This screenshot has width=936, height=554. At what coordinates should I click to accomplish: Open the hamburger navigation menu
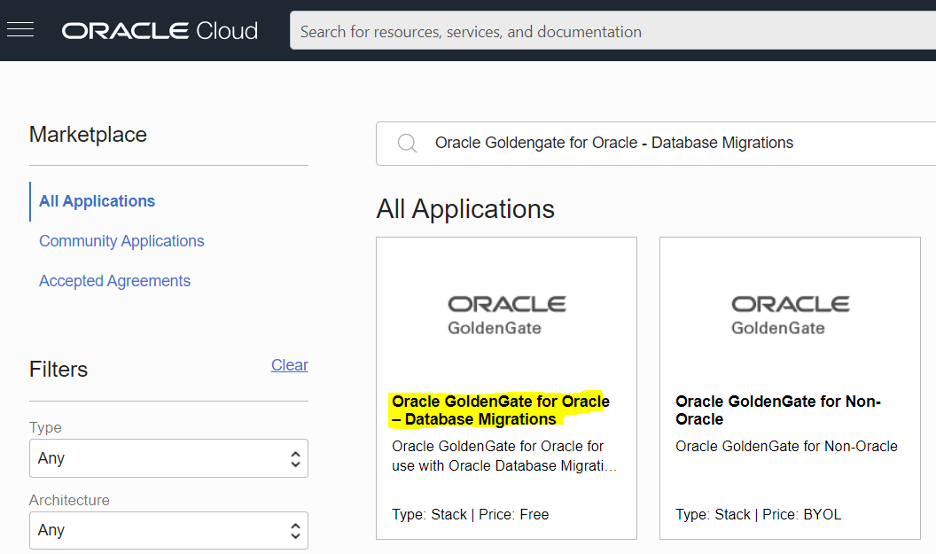point(20,29)
